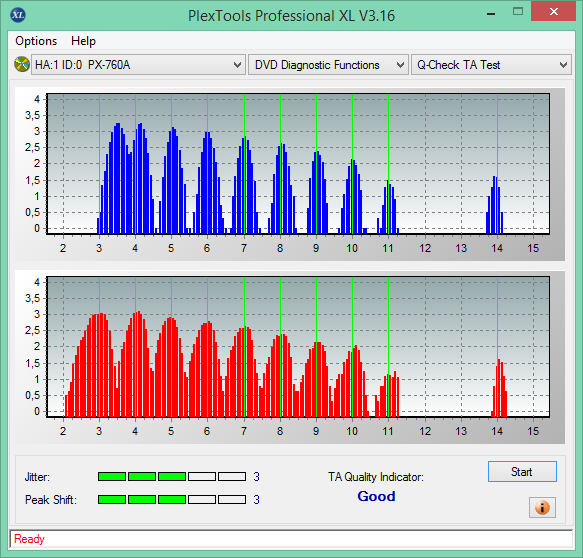The width and height of the screenshot is (583, 558).
Task: Click the window title PlexTools Professional XL
Action: point(291,16)
